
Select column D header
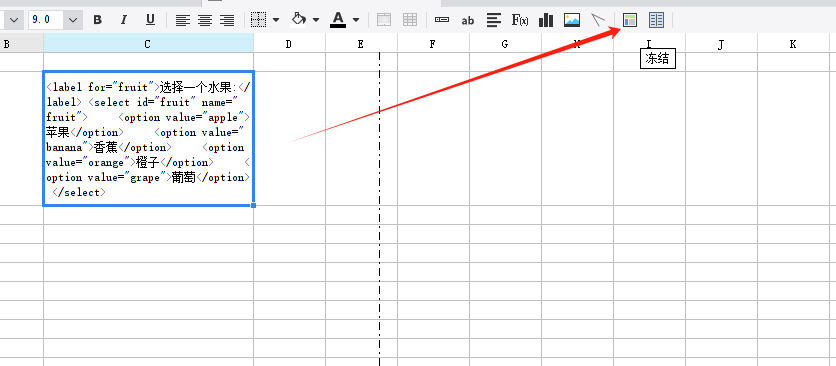click(x=289, y=44)
